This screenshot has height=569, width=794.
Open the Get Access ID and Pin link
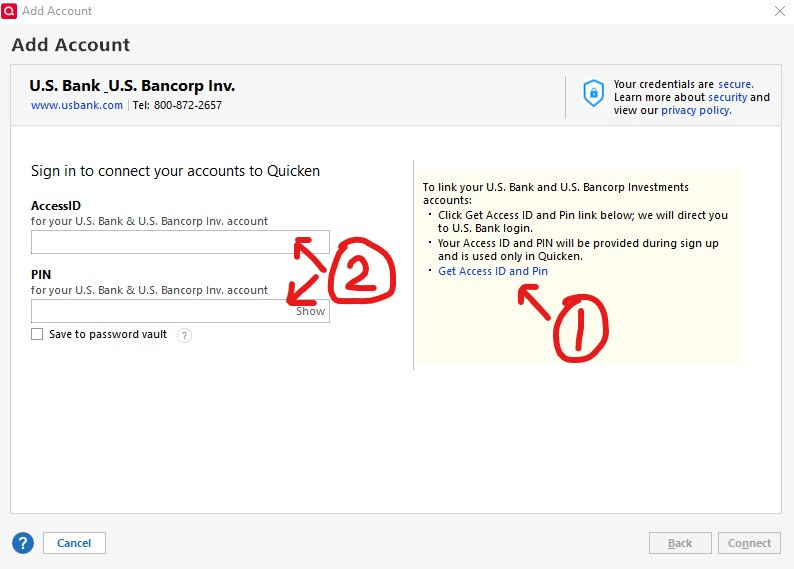(493, 271)
